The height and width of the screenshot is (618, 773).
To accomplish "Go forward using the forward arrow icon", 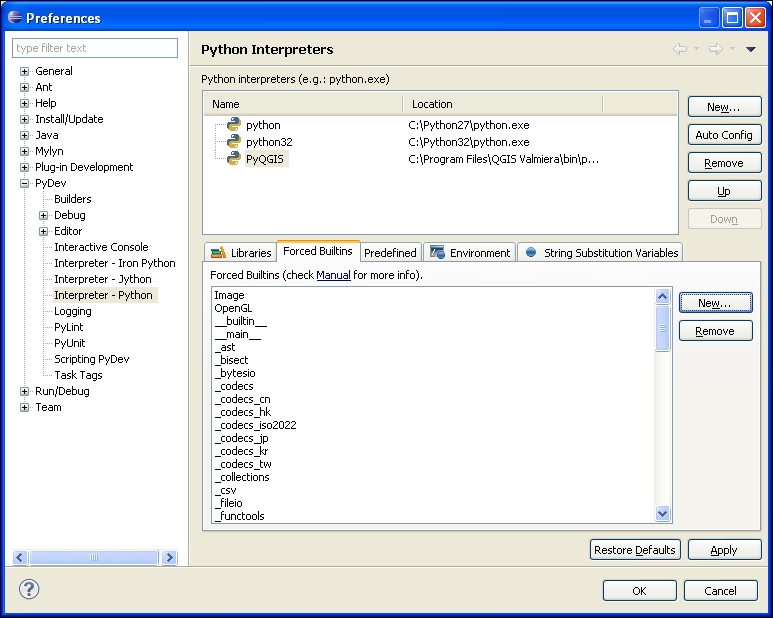I will [715, 49].
